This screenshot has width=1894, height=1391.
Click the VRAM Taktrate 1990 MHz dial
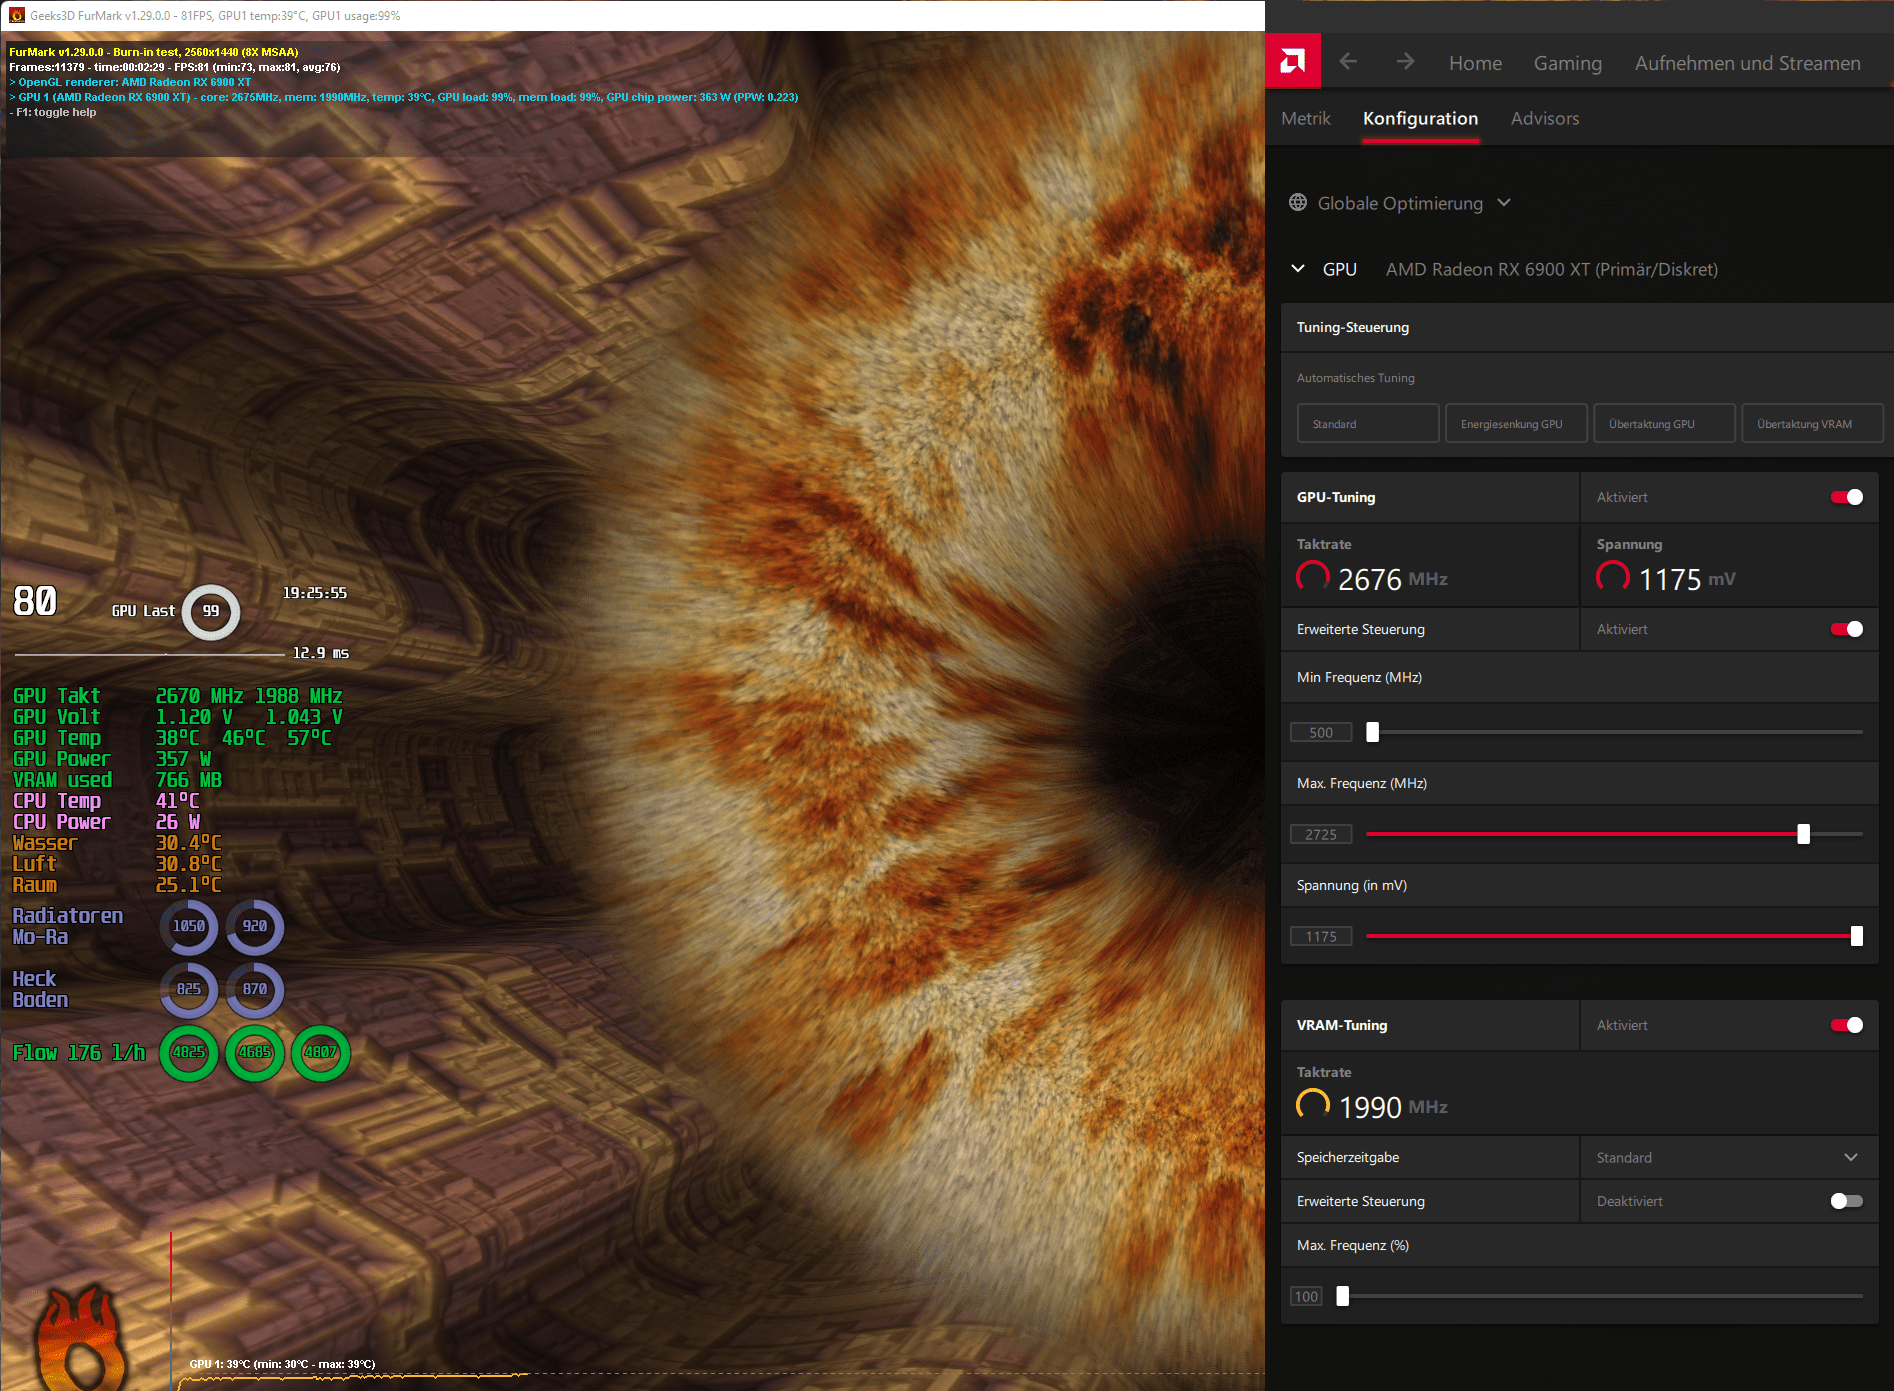coord(1313,1105)
